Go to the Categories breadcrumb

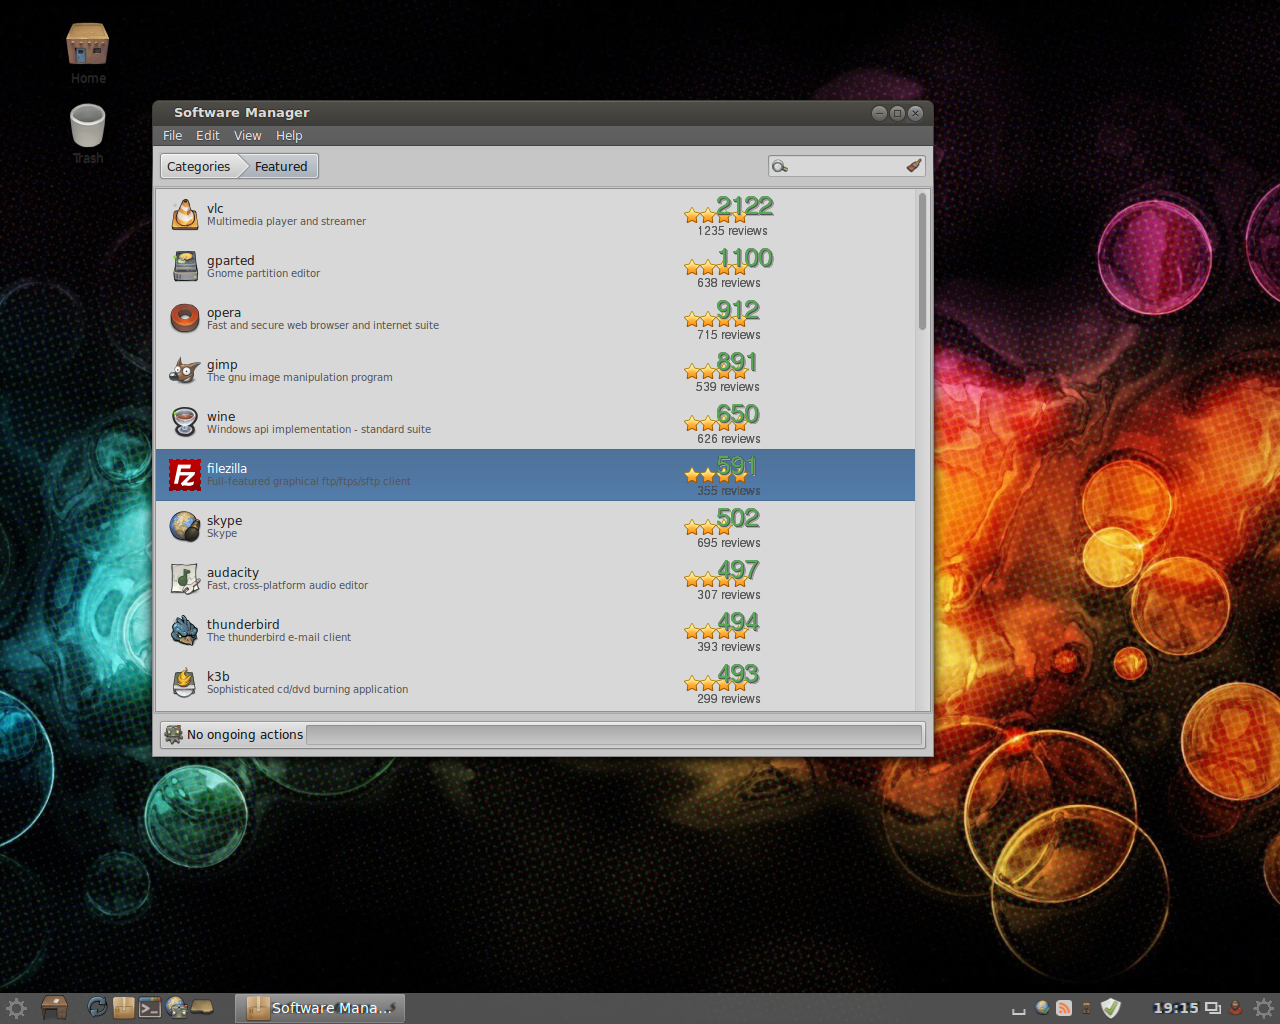(x=199, y=166)
